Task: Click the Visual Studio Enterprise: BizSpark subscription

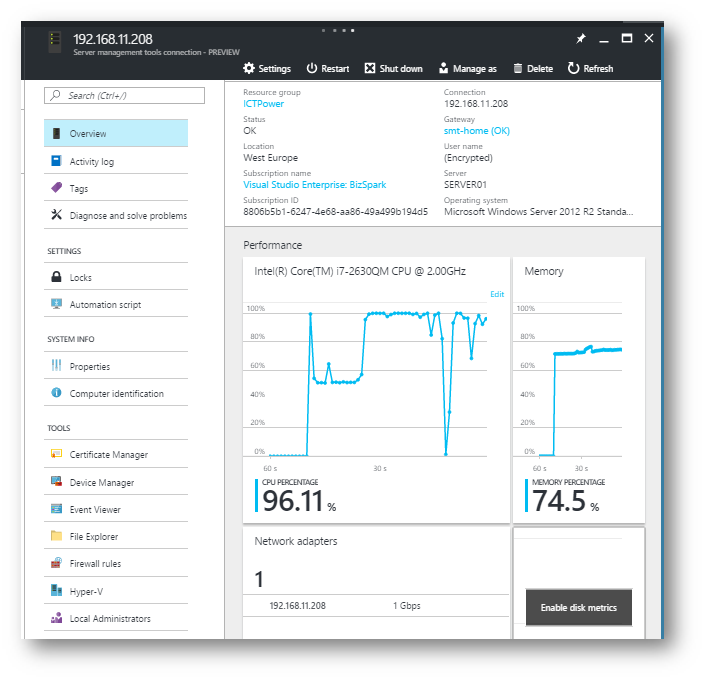Action: (314, 185)
